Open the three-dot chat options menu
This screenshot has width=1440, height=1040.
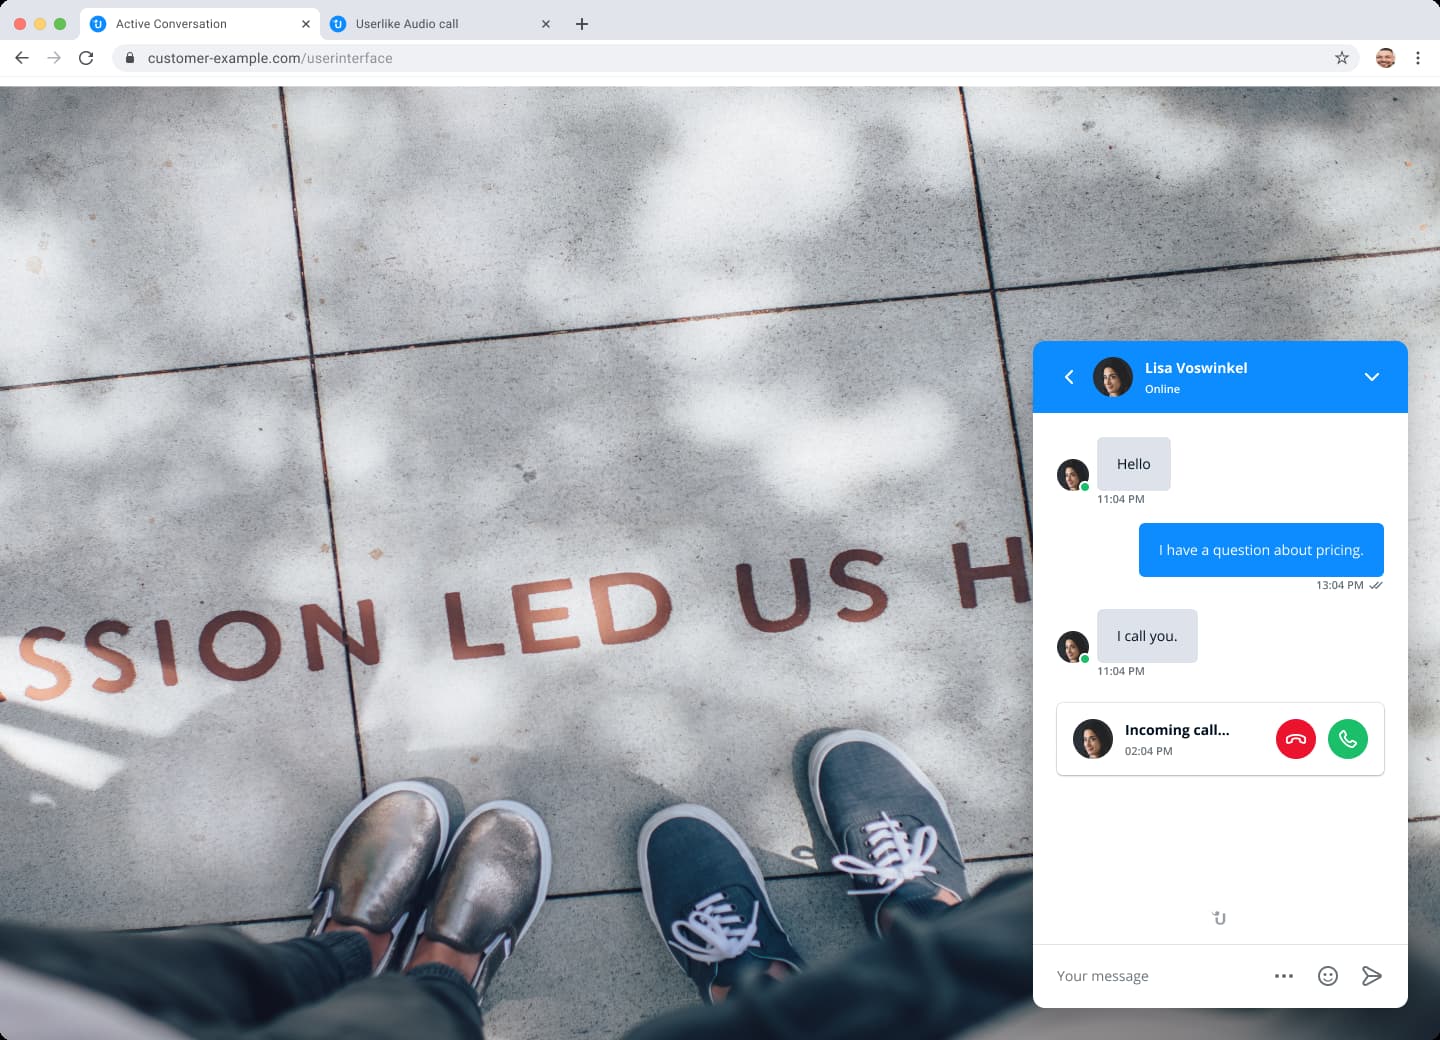[1283, 976]
